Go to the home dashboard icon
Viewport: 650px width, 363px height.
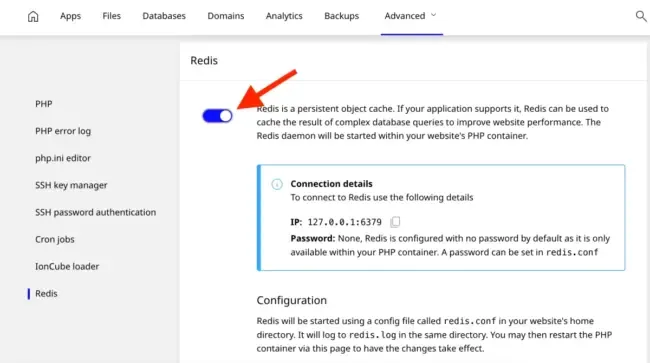(x=33, y=16)
